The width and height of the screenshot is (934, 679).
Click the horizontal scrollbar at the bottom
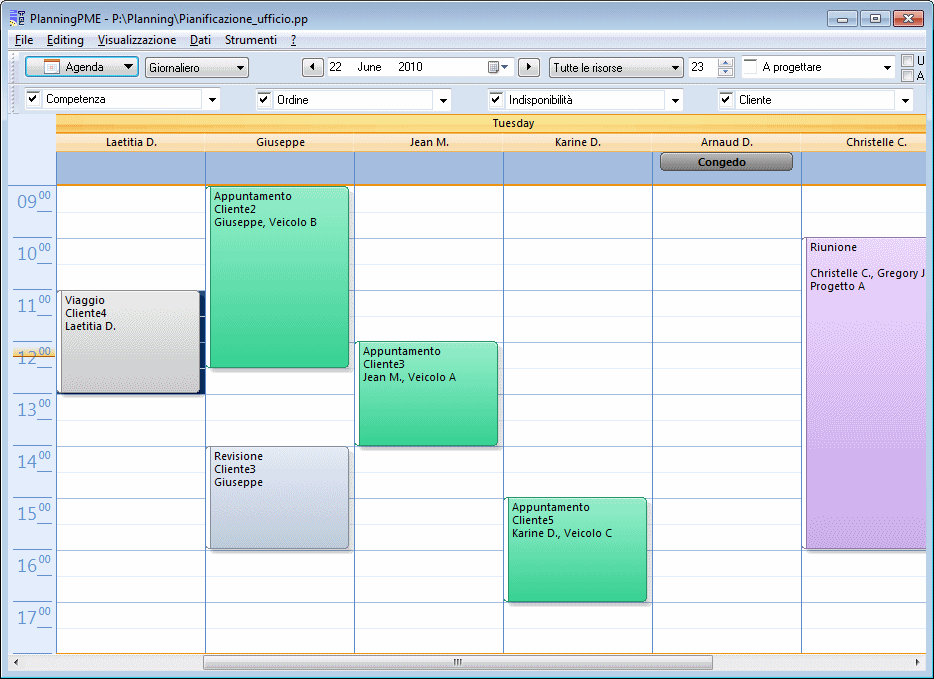pos(456,662)
